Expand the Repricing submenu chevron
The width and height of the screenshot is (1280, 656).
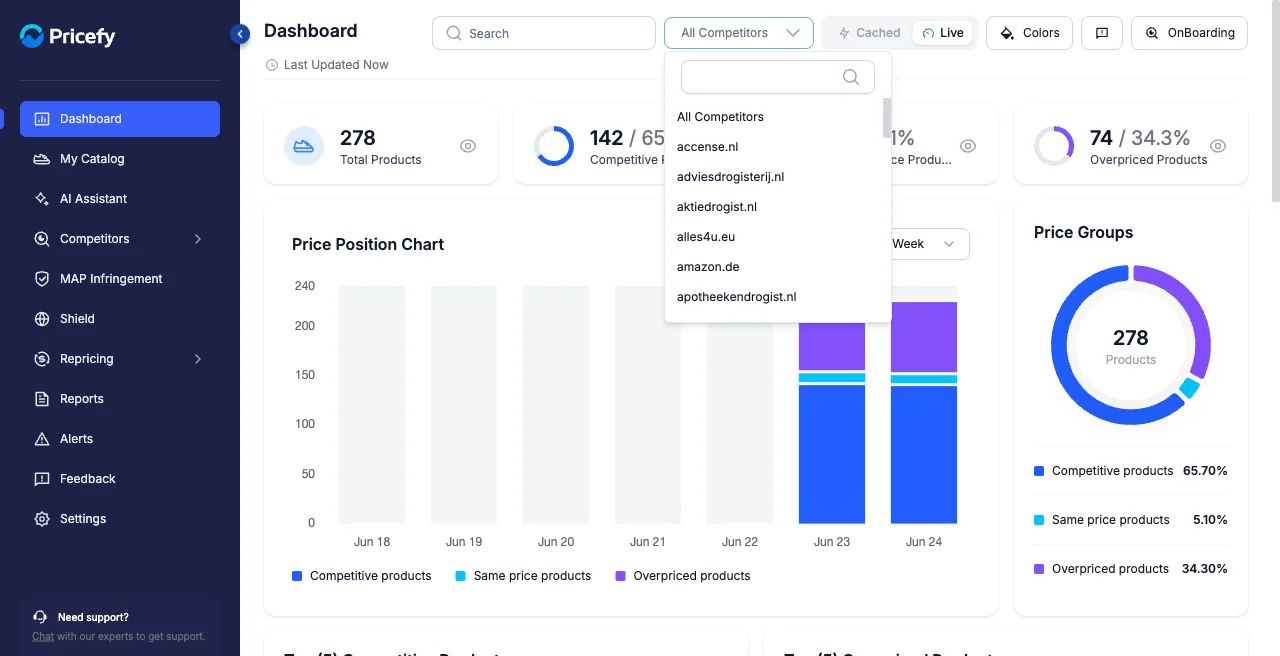(198, 359)
